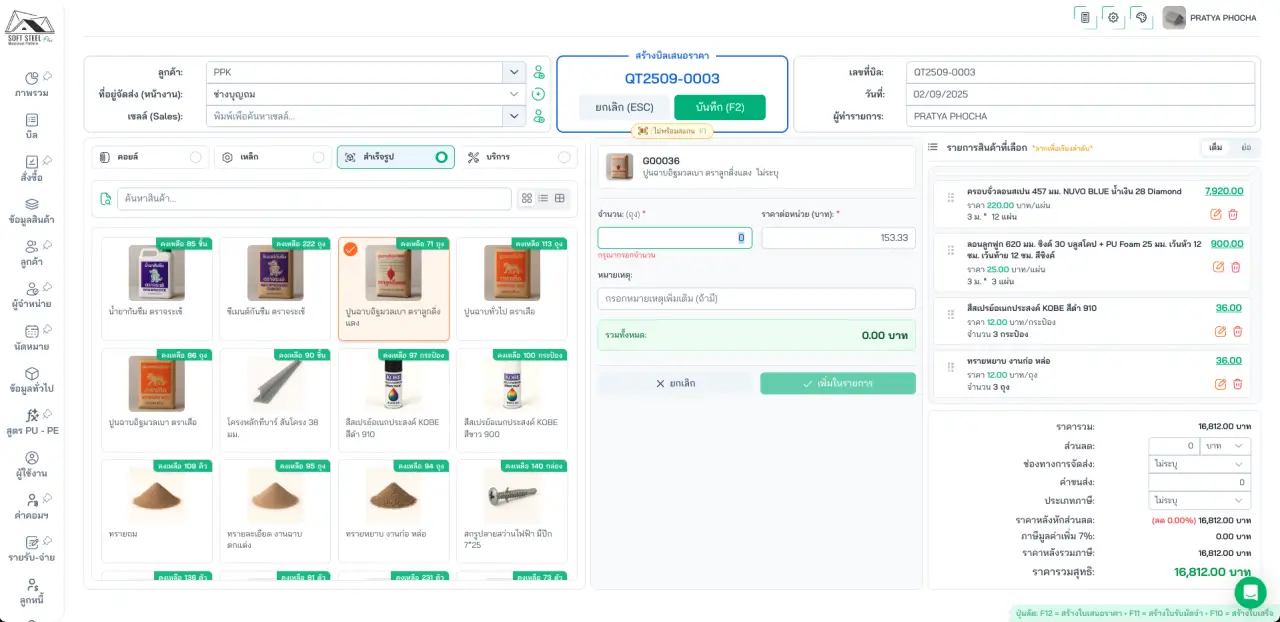The image size is (1280, 622).
Task: Select the เหล็ก category radio
Action: point(318,157)
